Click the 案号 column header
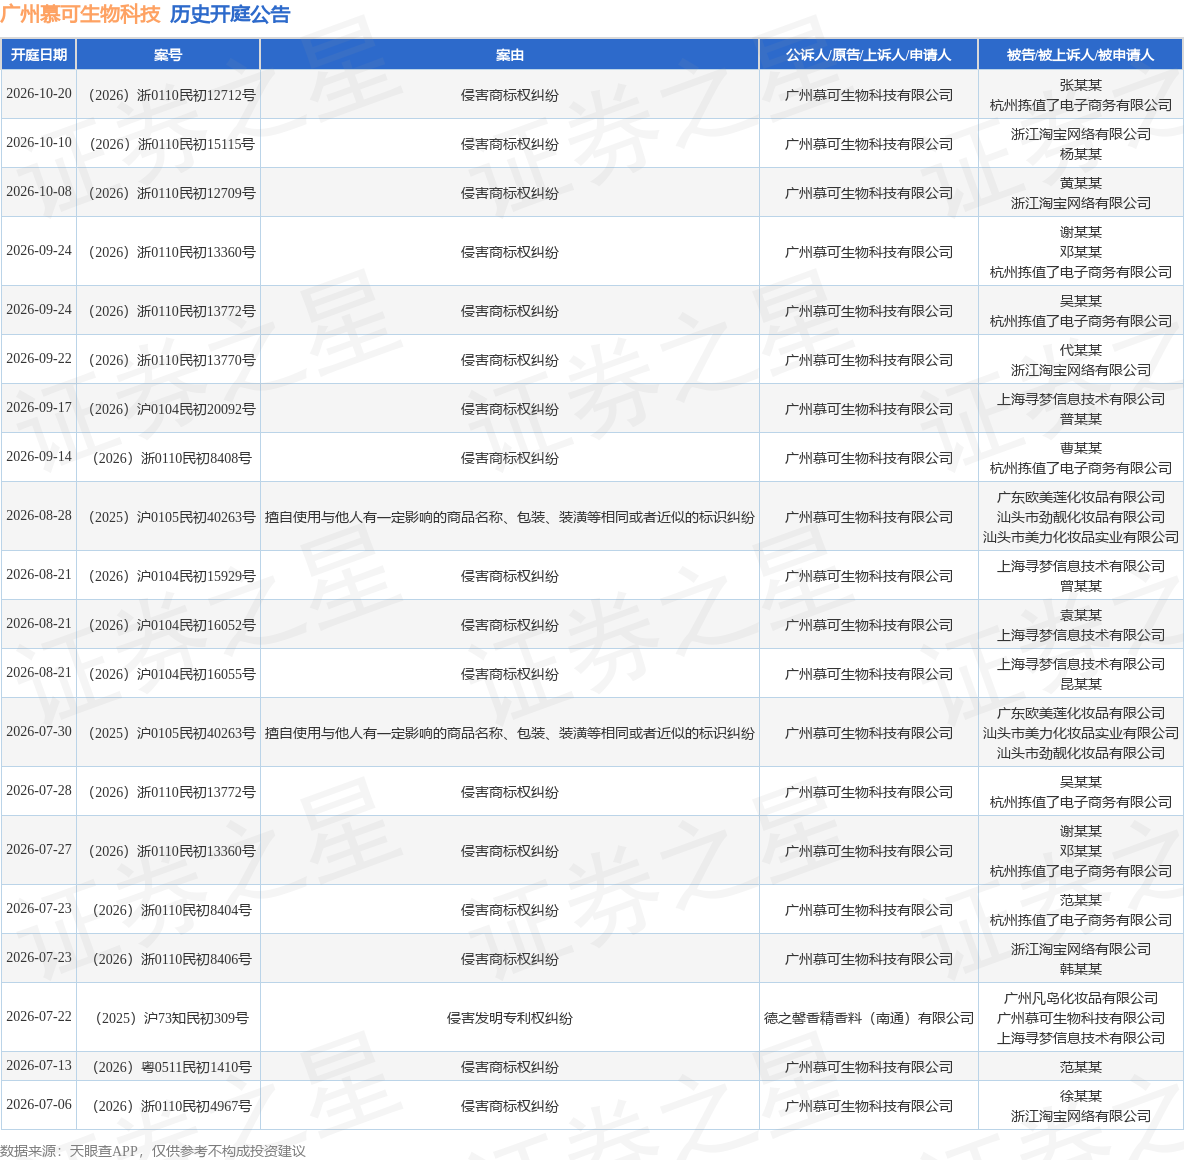 click(168, 54)
